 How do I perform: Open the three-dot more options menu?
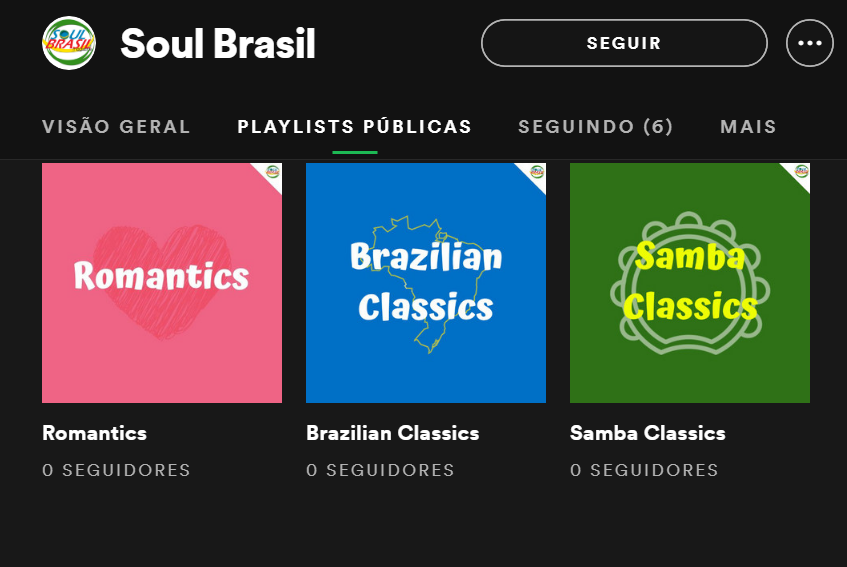(x=809, y=43)
